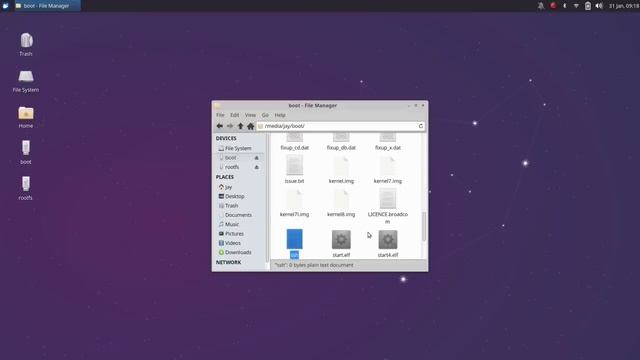
Task: Open the Help menu
Action: click(x=280, y=115)
